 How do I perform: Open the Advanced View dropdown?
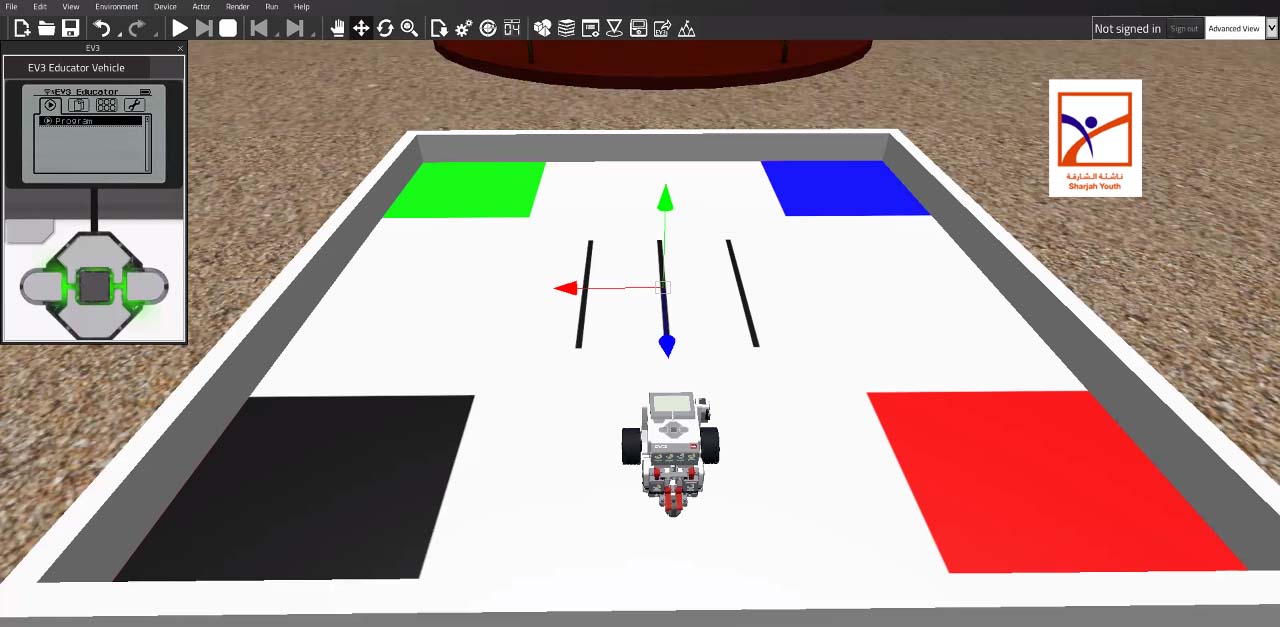pos(1240,29)
